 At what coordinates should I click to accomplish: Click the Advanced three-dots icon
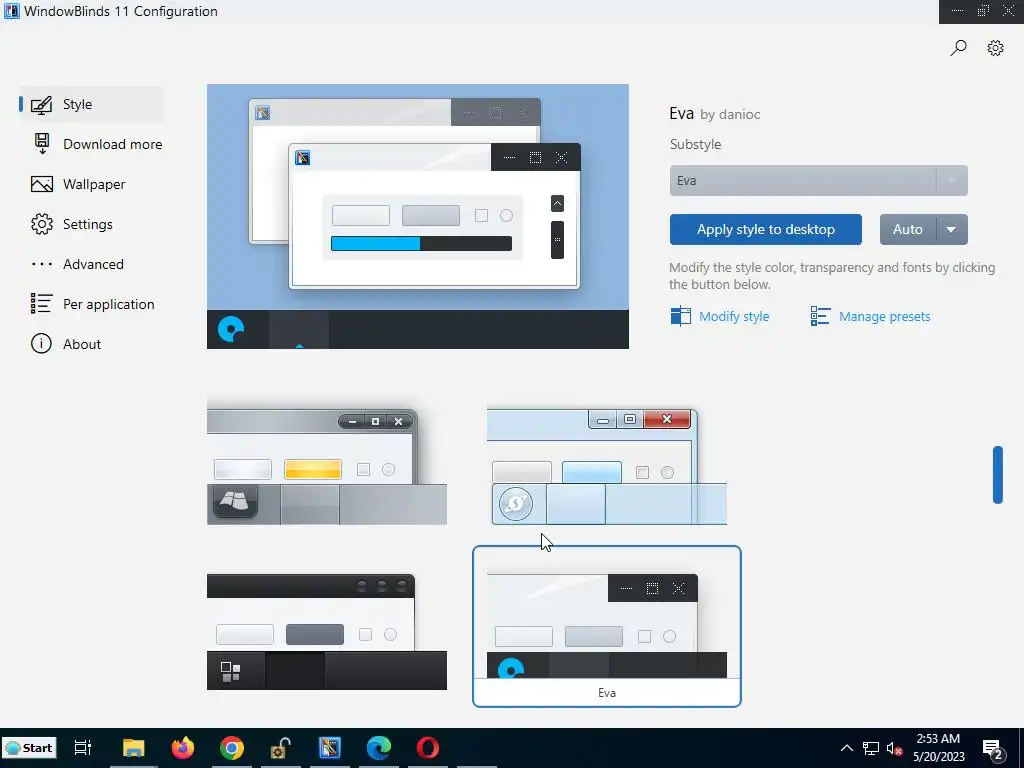click(42, 264)
